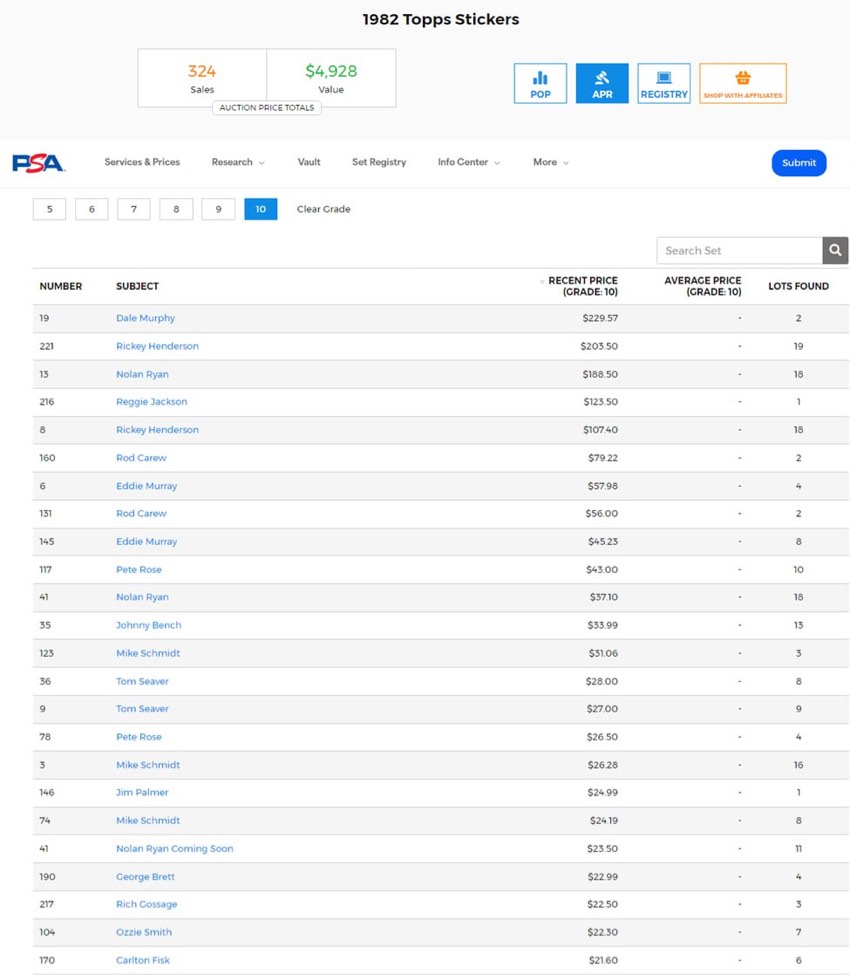This screenshot has width=850, height=975.
Task: Sort by Recent Price column arrow
Action: (542, 282)
